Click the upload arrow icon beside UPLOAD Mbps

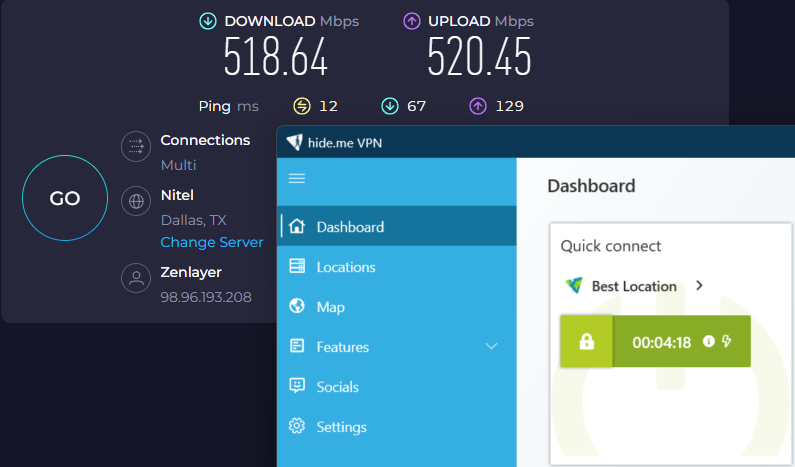(x=412, y=21)
